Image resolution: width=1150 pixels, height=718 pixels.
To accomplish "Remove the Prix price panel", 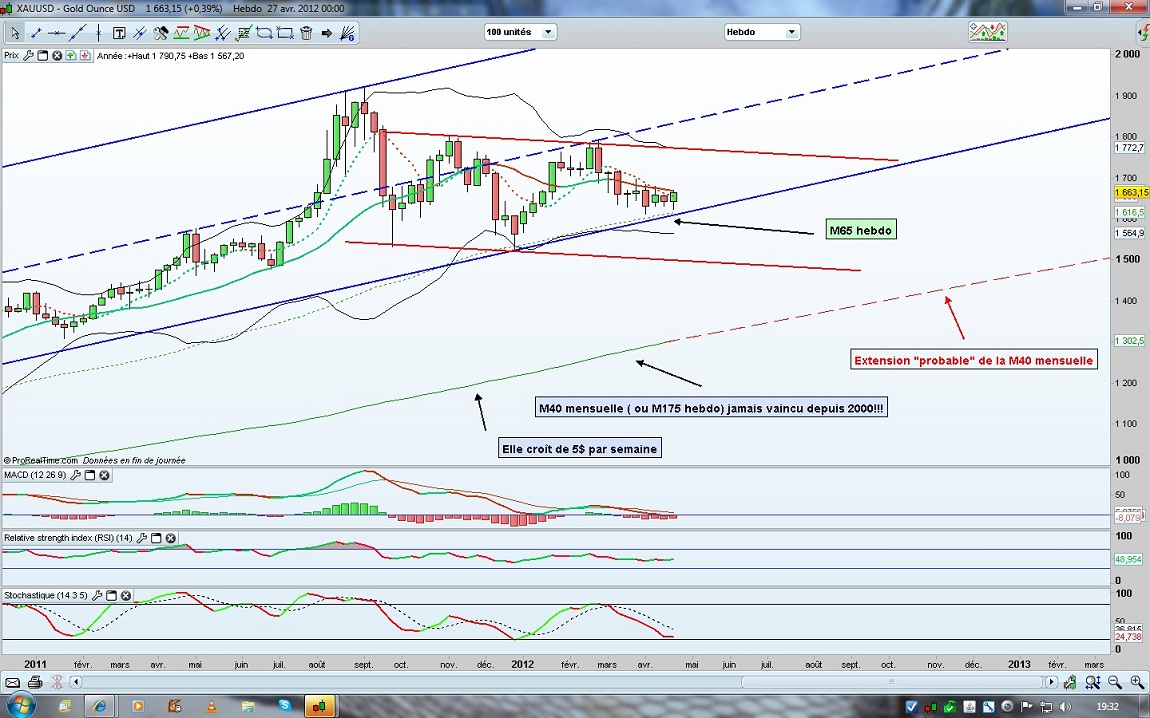I will tap(57, 56).
